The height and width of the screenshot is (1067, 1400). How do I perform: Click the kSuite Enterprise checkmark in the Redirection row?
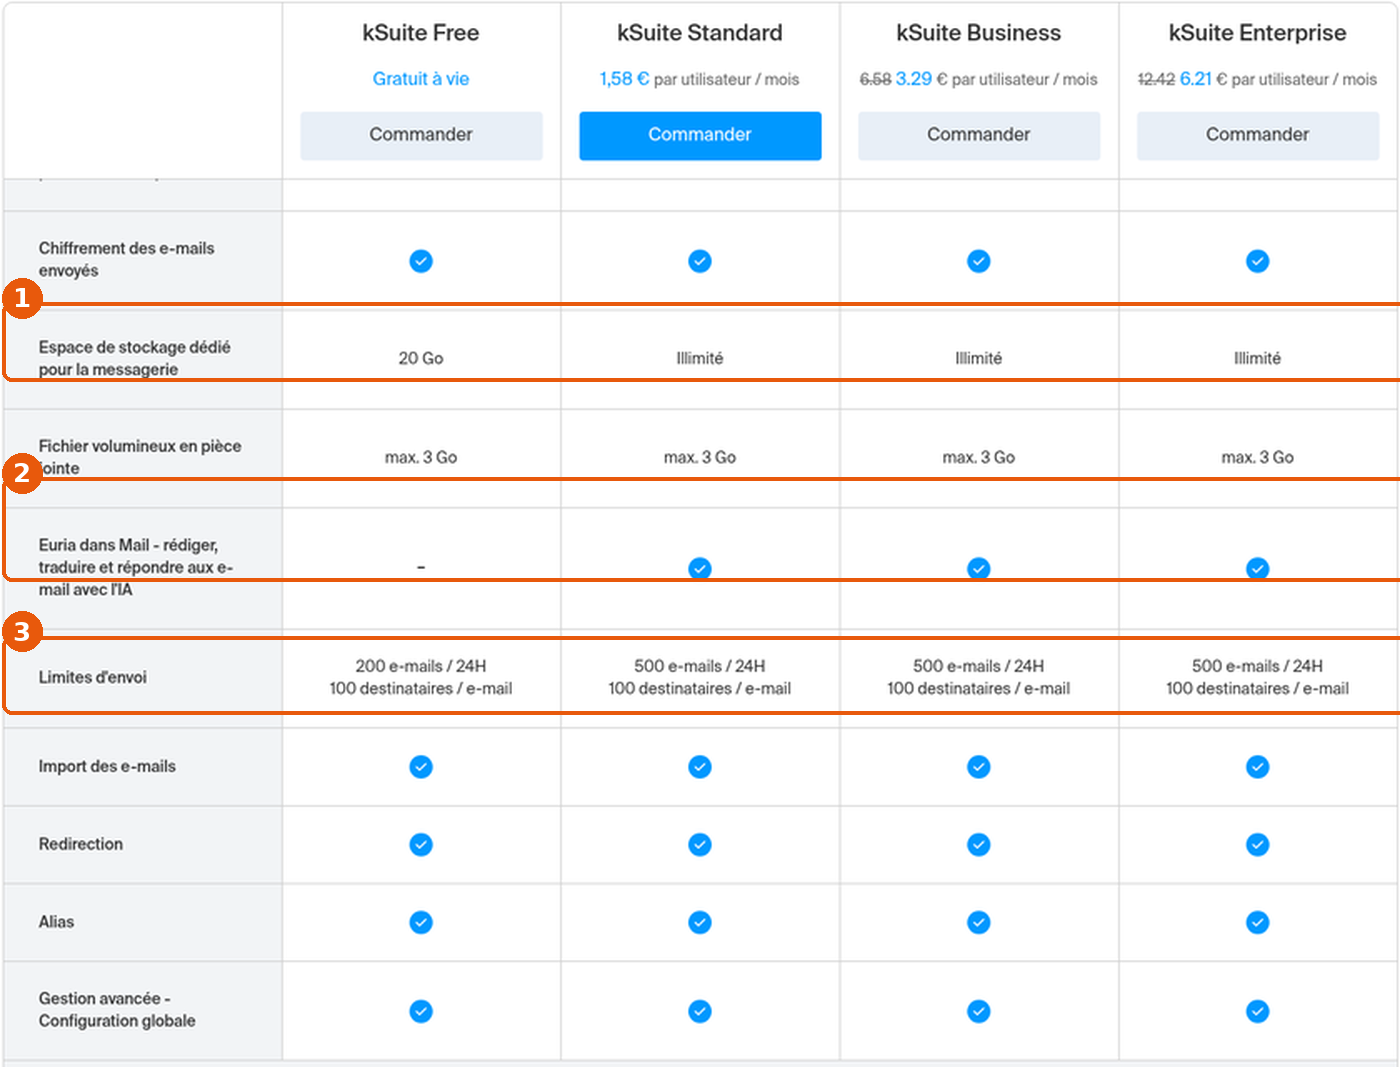pos(1258,845)
